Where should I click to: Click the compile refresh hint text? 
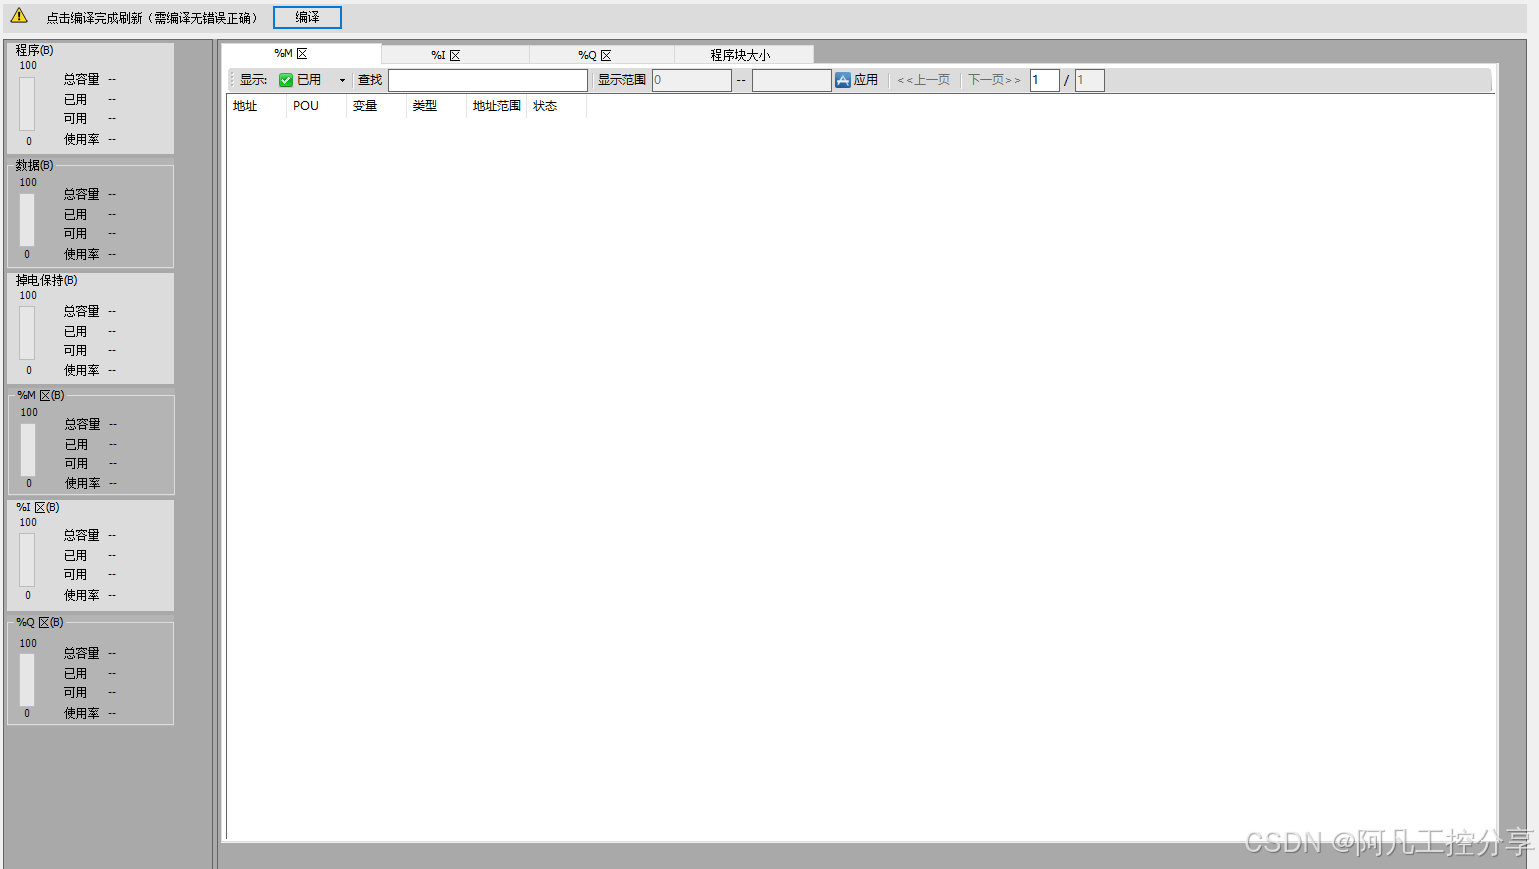155,18
